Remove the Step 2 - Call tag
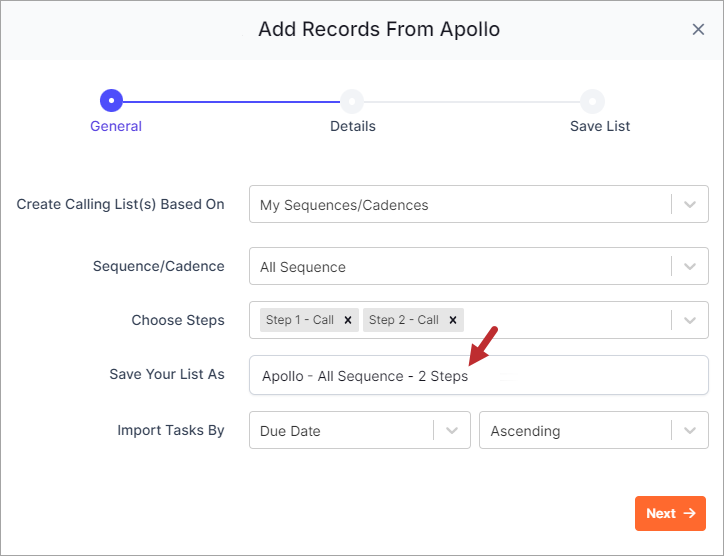Image resolution: width=724 pixels, height=556 pixels. point(453,320)
